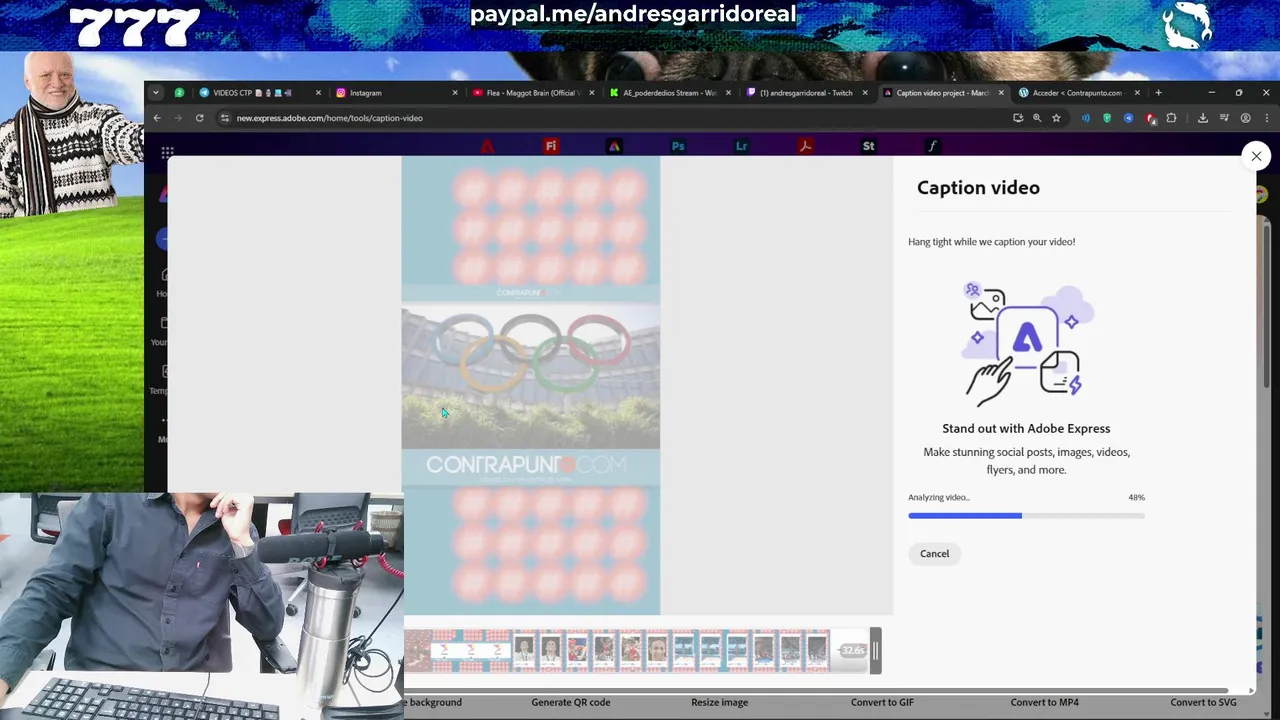Close the Instagram browser tab
This screenshot has width=1280, height=720.
click(454, 93)
